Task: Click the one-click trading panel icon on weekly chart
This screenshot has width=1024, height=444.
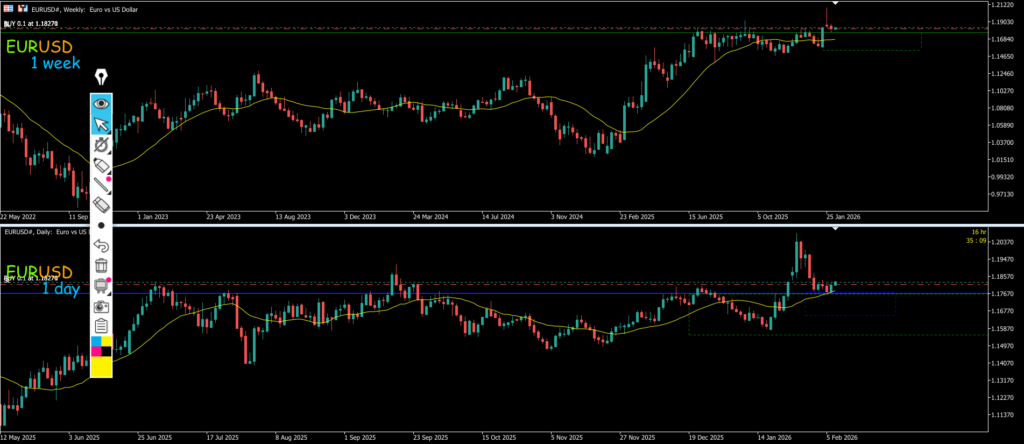Action: point(9,9)
